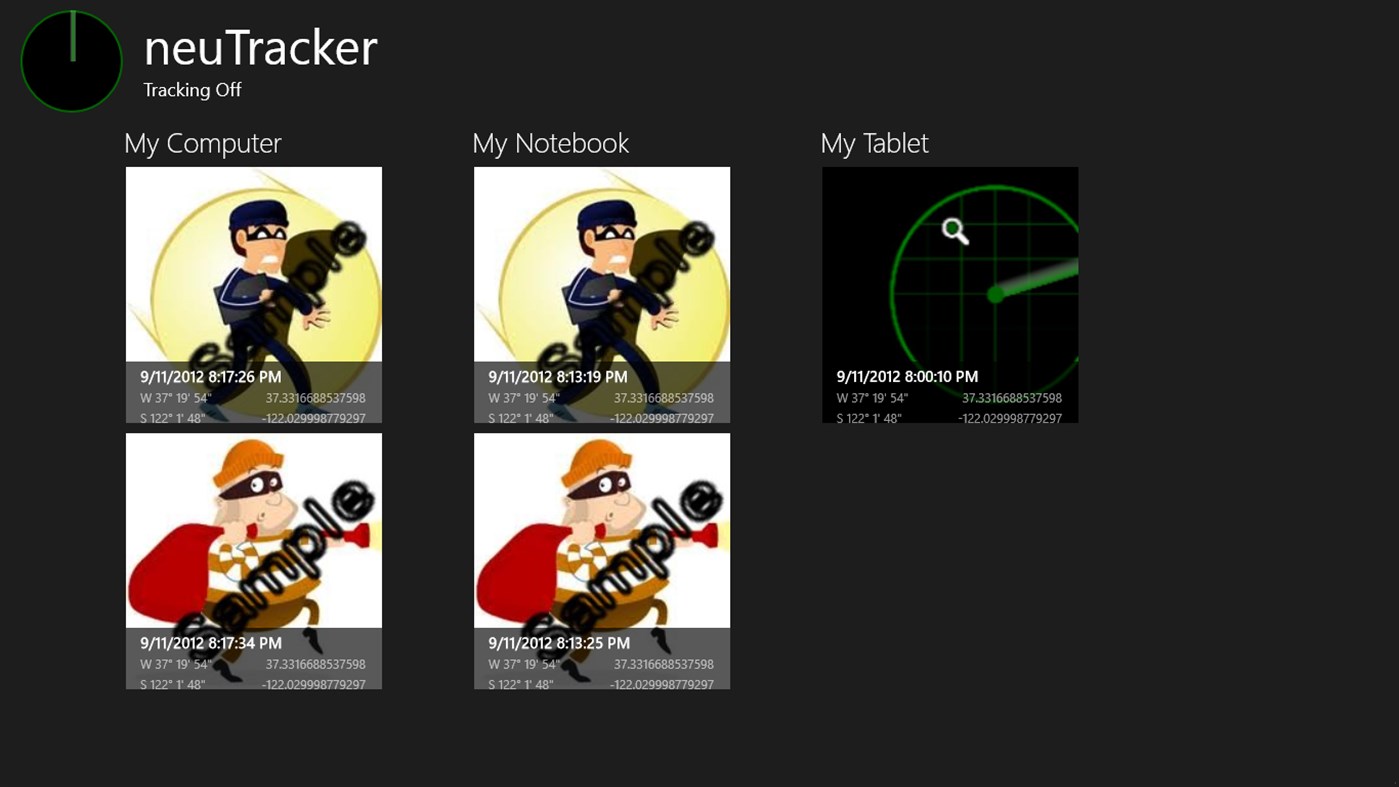Select the timestamp on the top My Computer tile

(x=210, y=377)
